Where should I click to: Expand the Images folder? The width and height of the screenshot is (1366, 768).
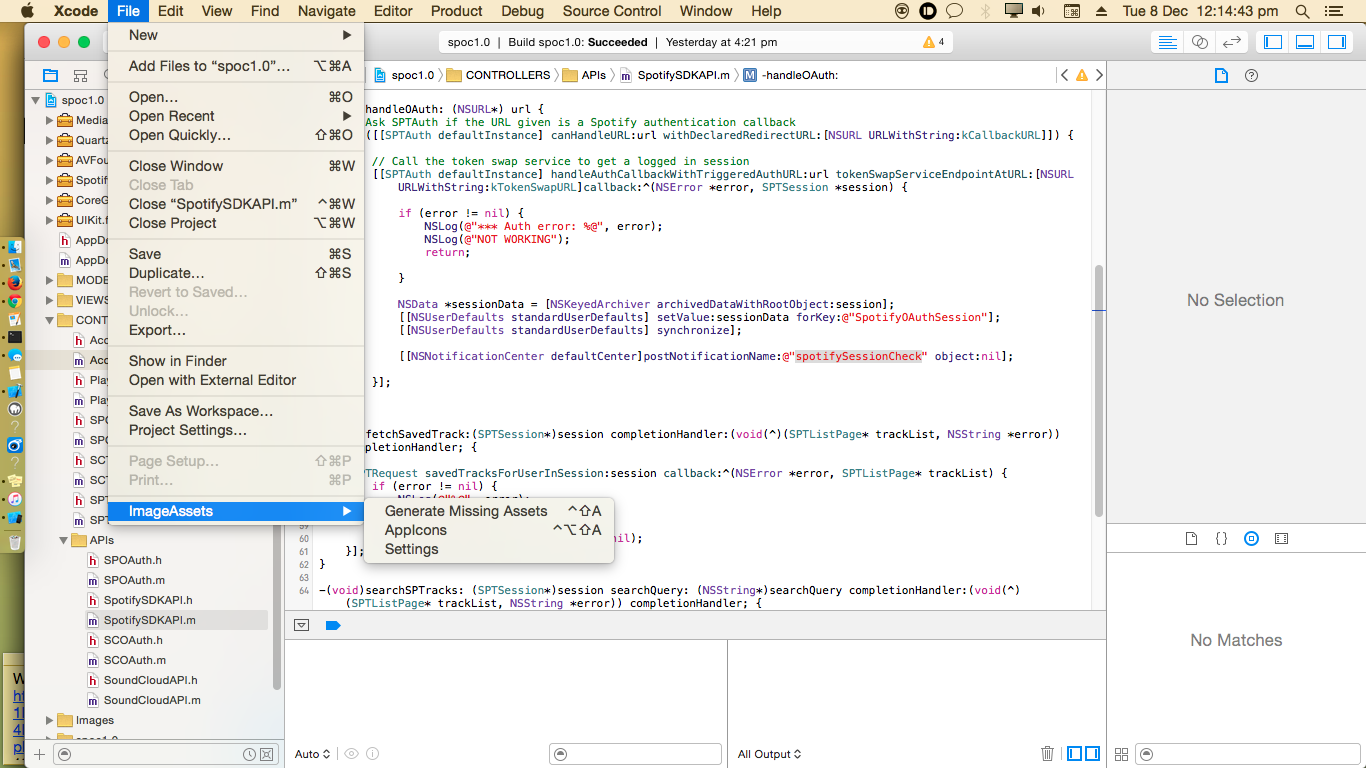click(x=50, y=720)
